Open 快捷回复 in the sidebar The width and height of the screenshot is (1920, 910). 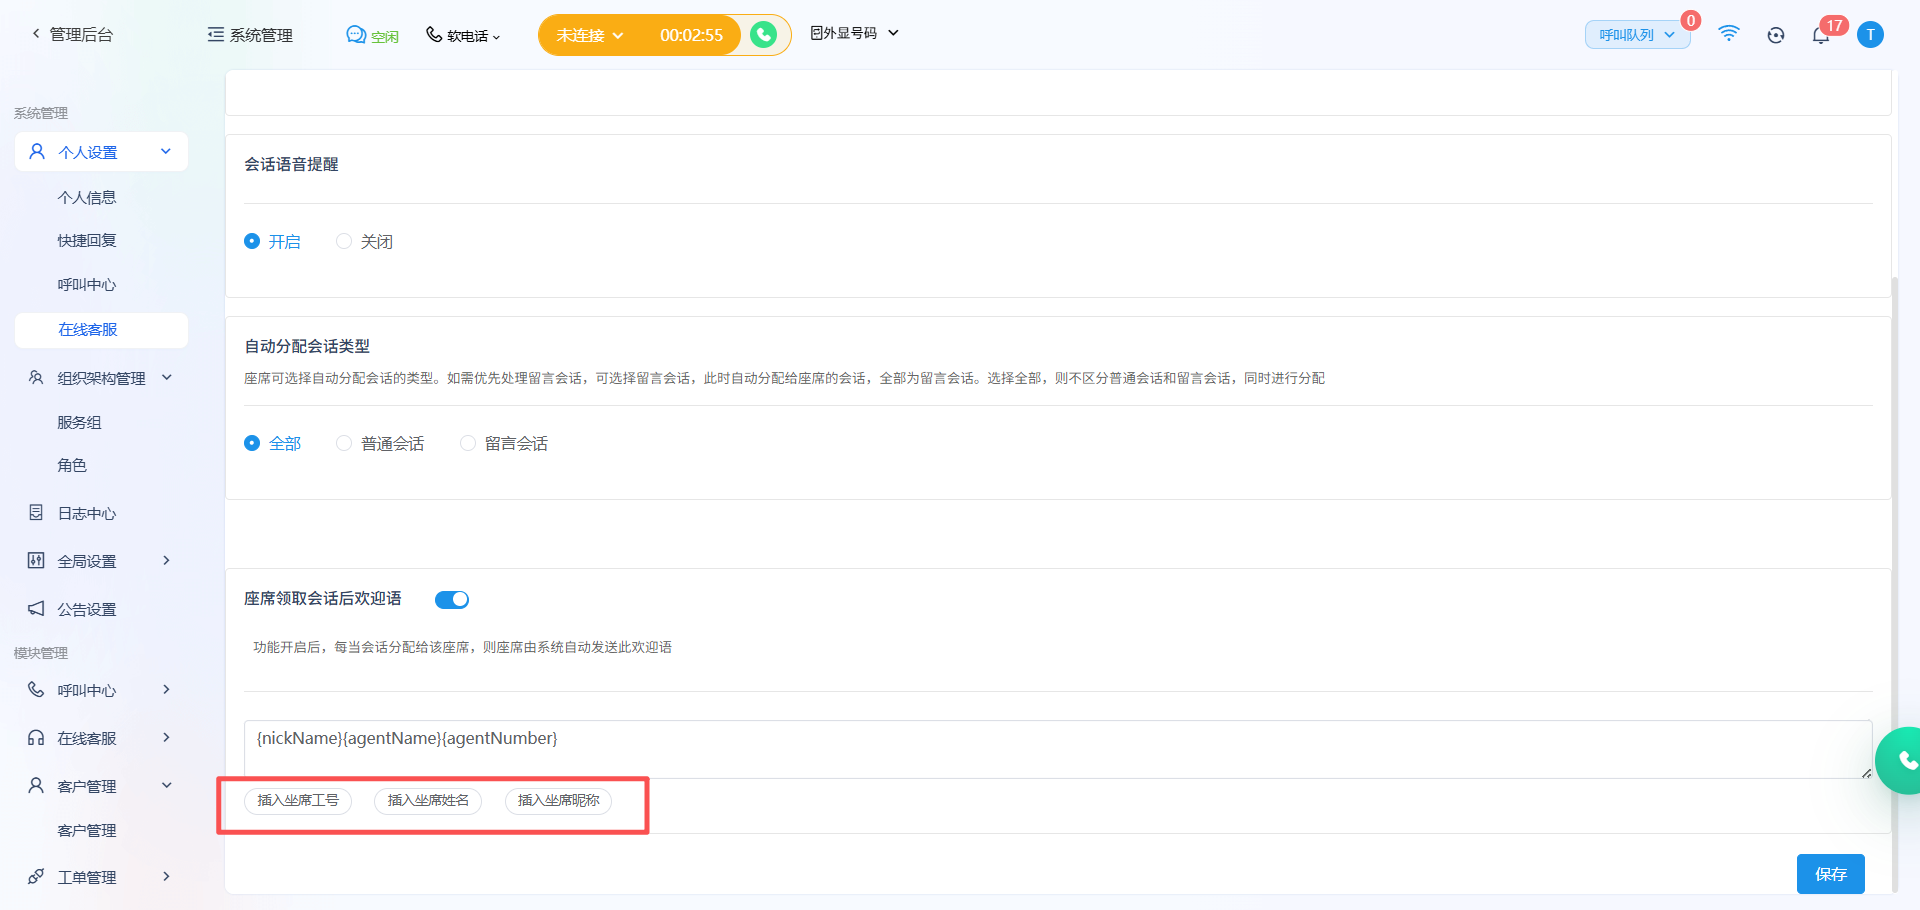click(x=87, y=241)
